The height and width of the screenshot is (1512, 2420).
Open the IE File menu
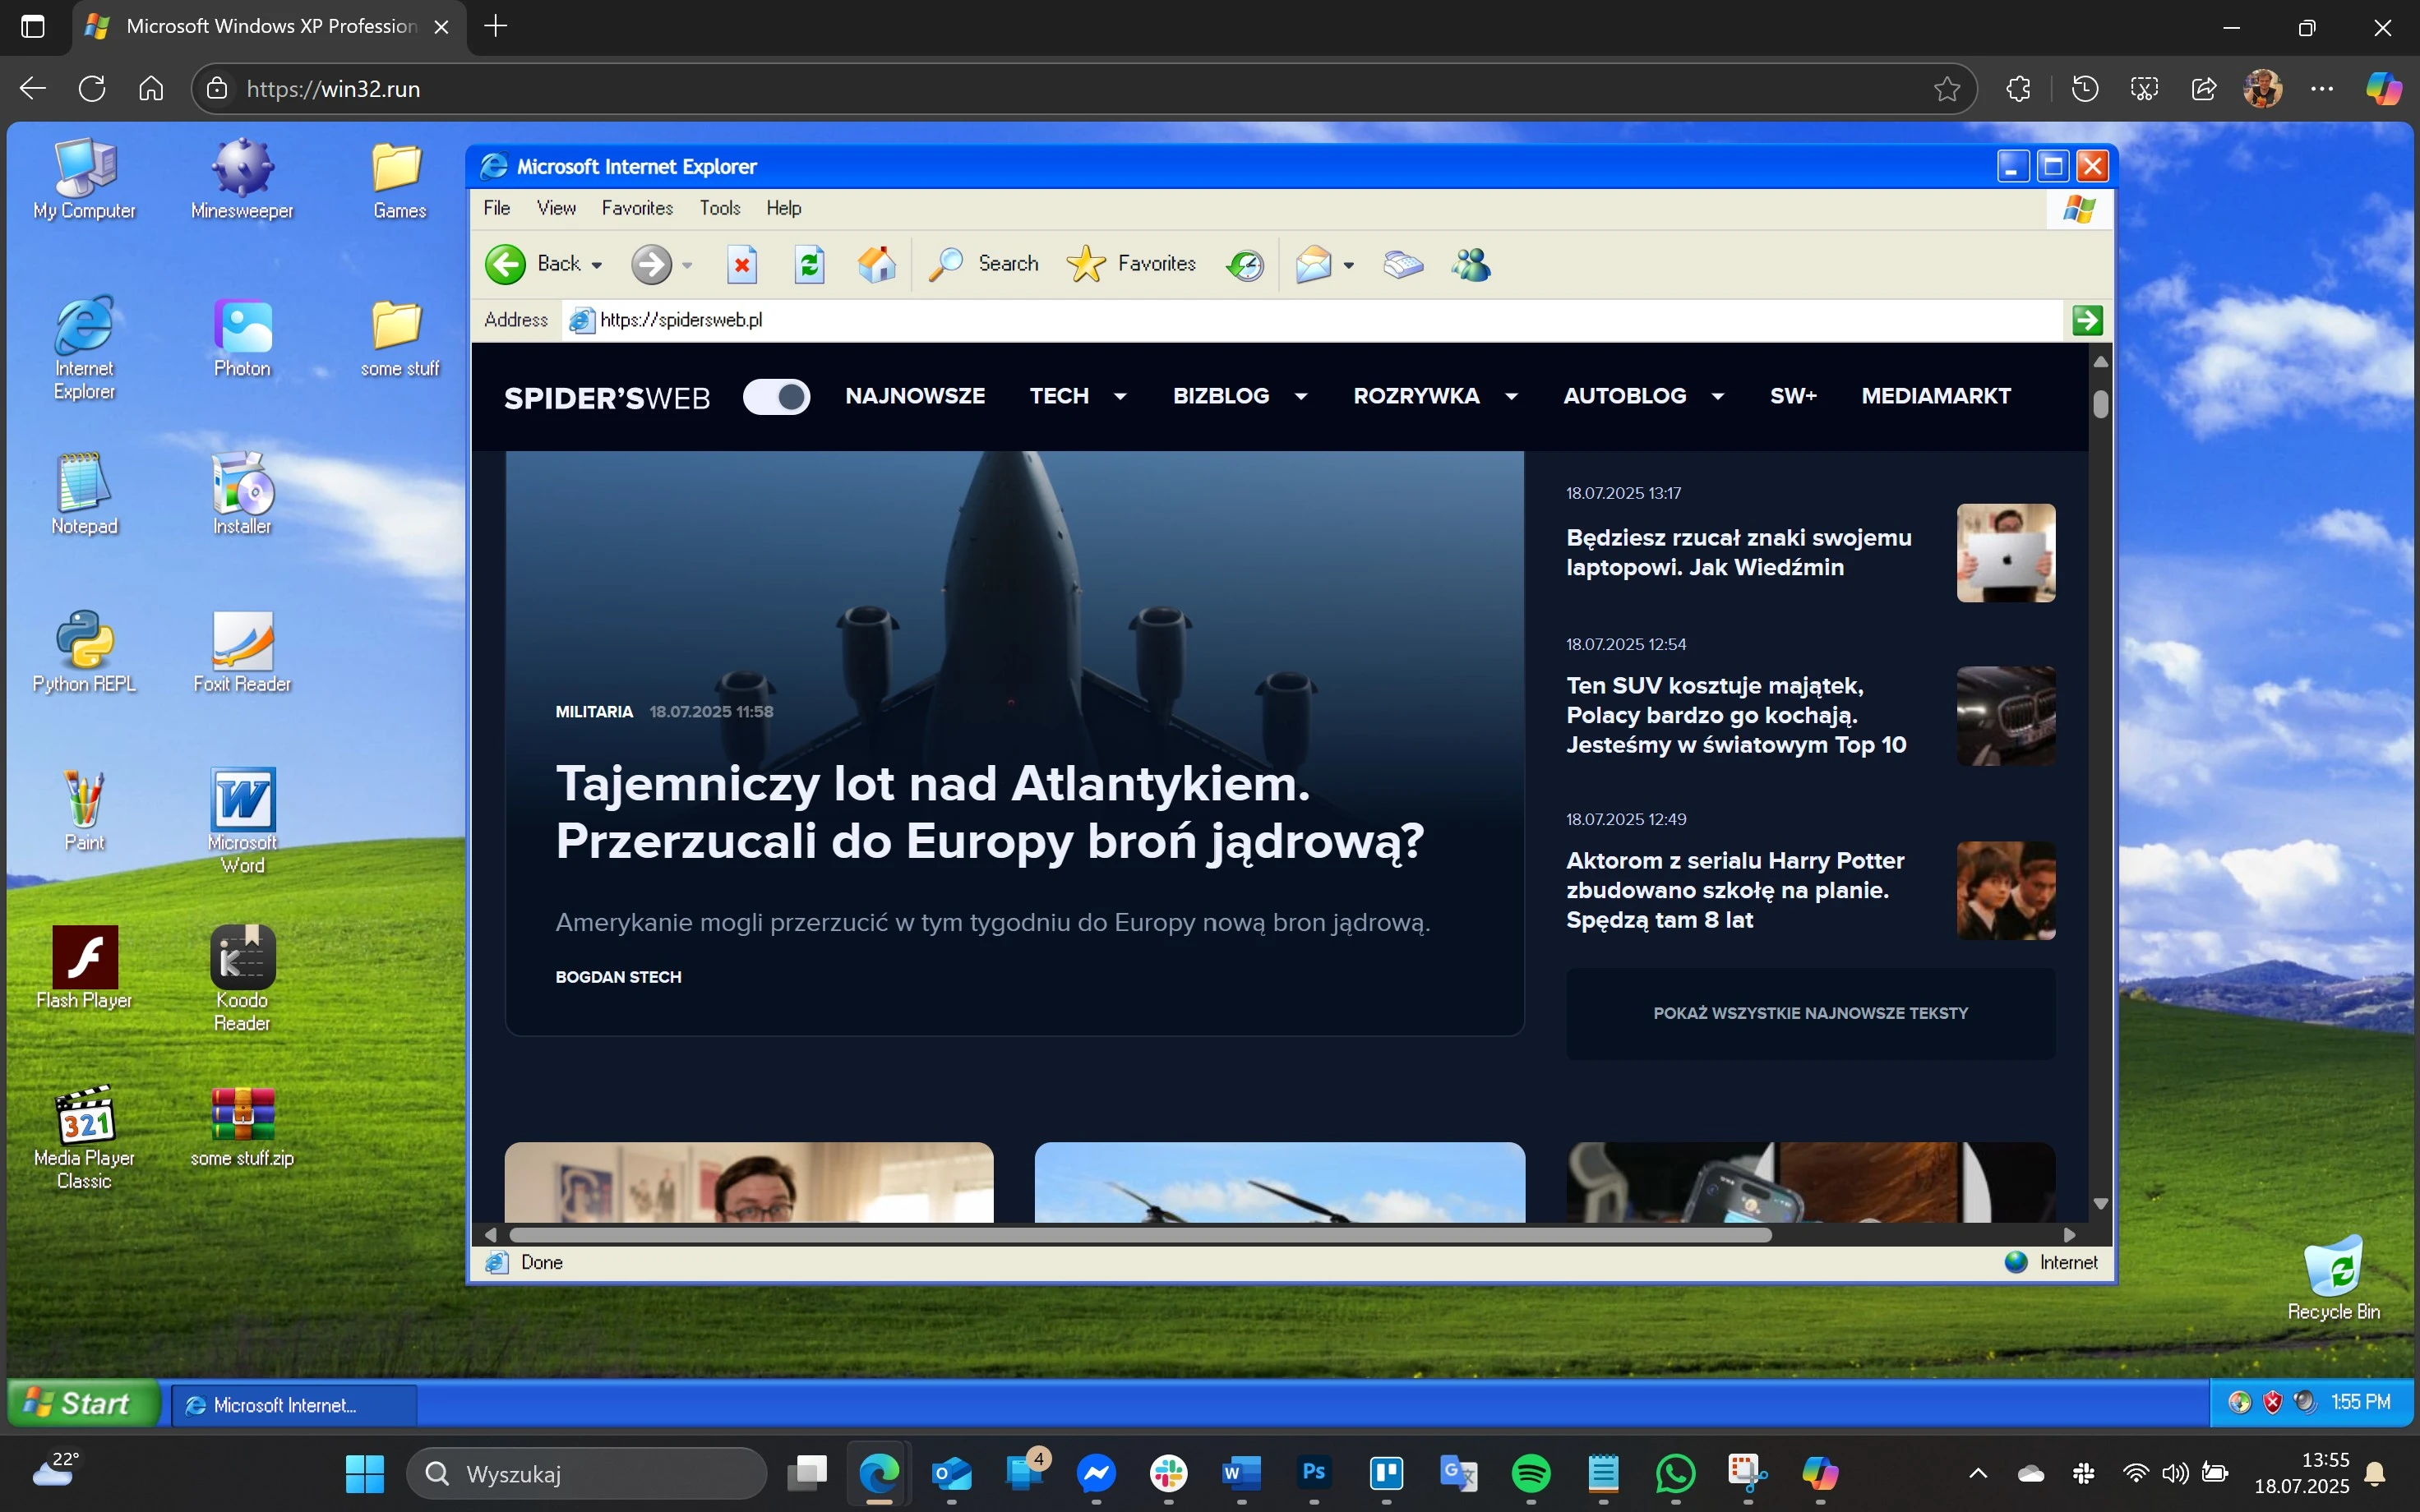pos(497,208)
